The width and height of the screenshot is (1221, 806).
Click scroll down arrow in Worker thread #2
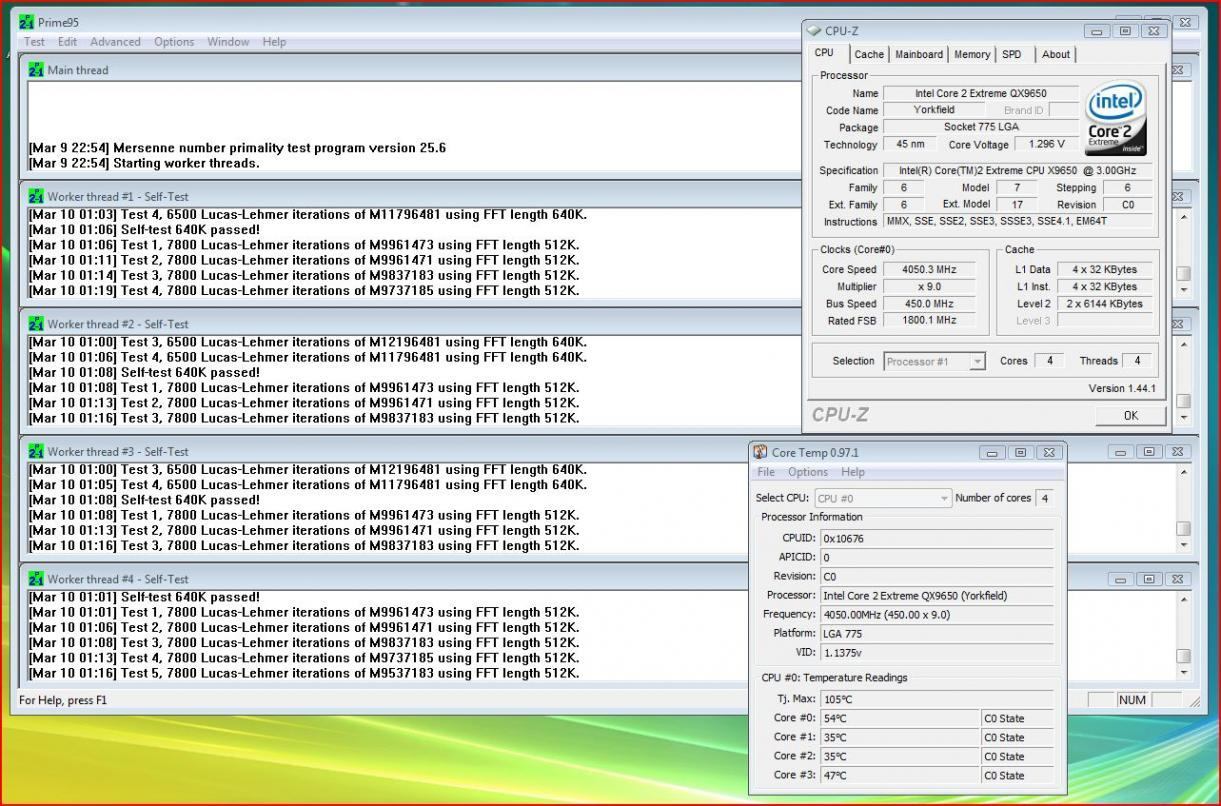(x=1184, y=417)
